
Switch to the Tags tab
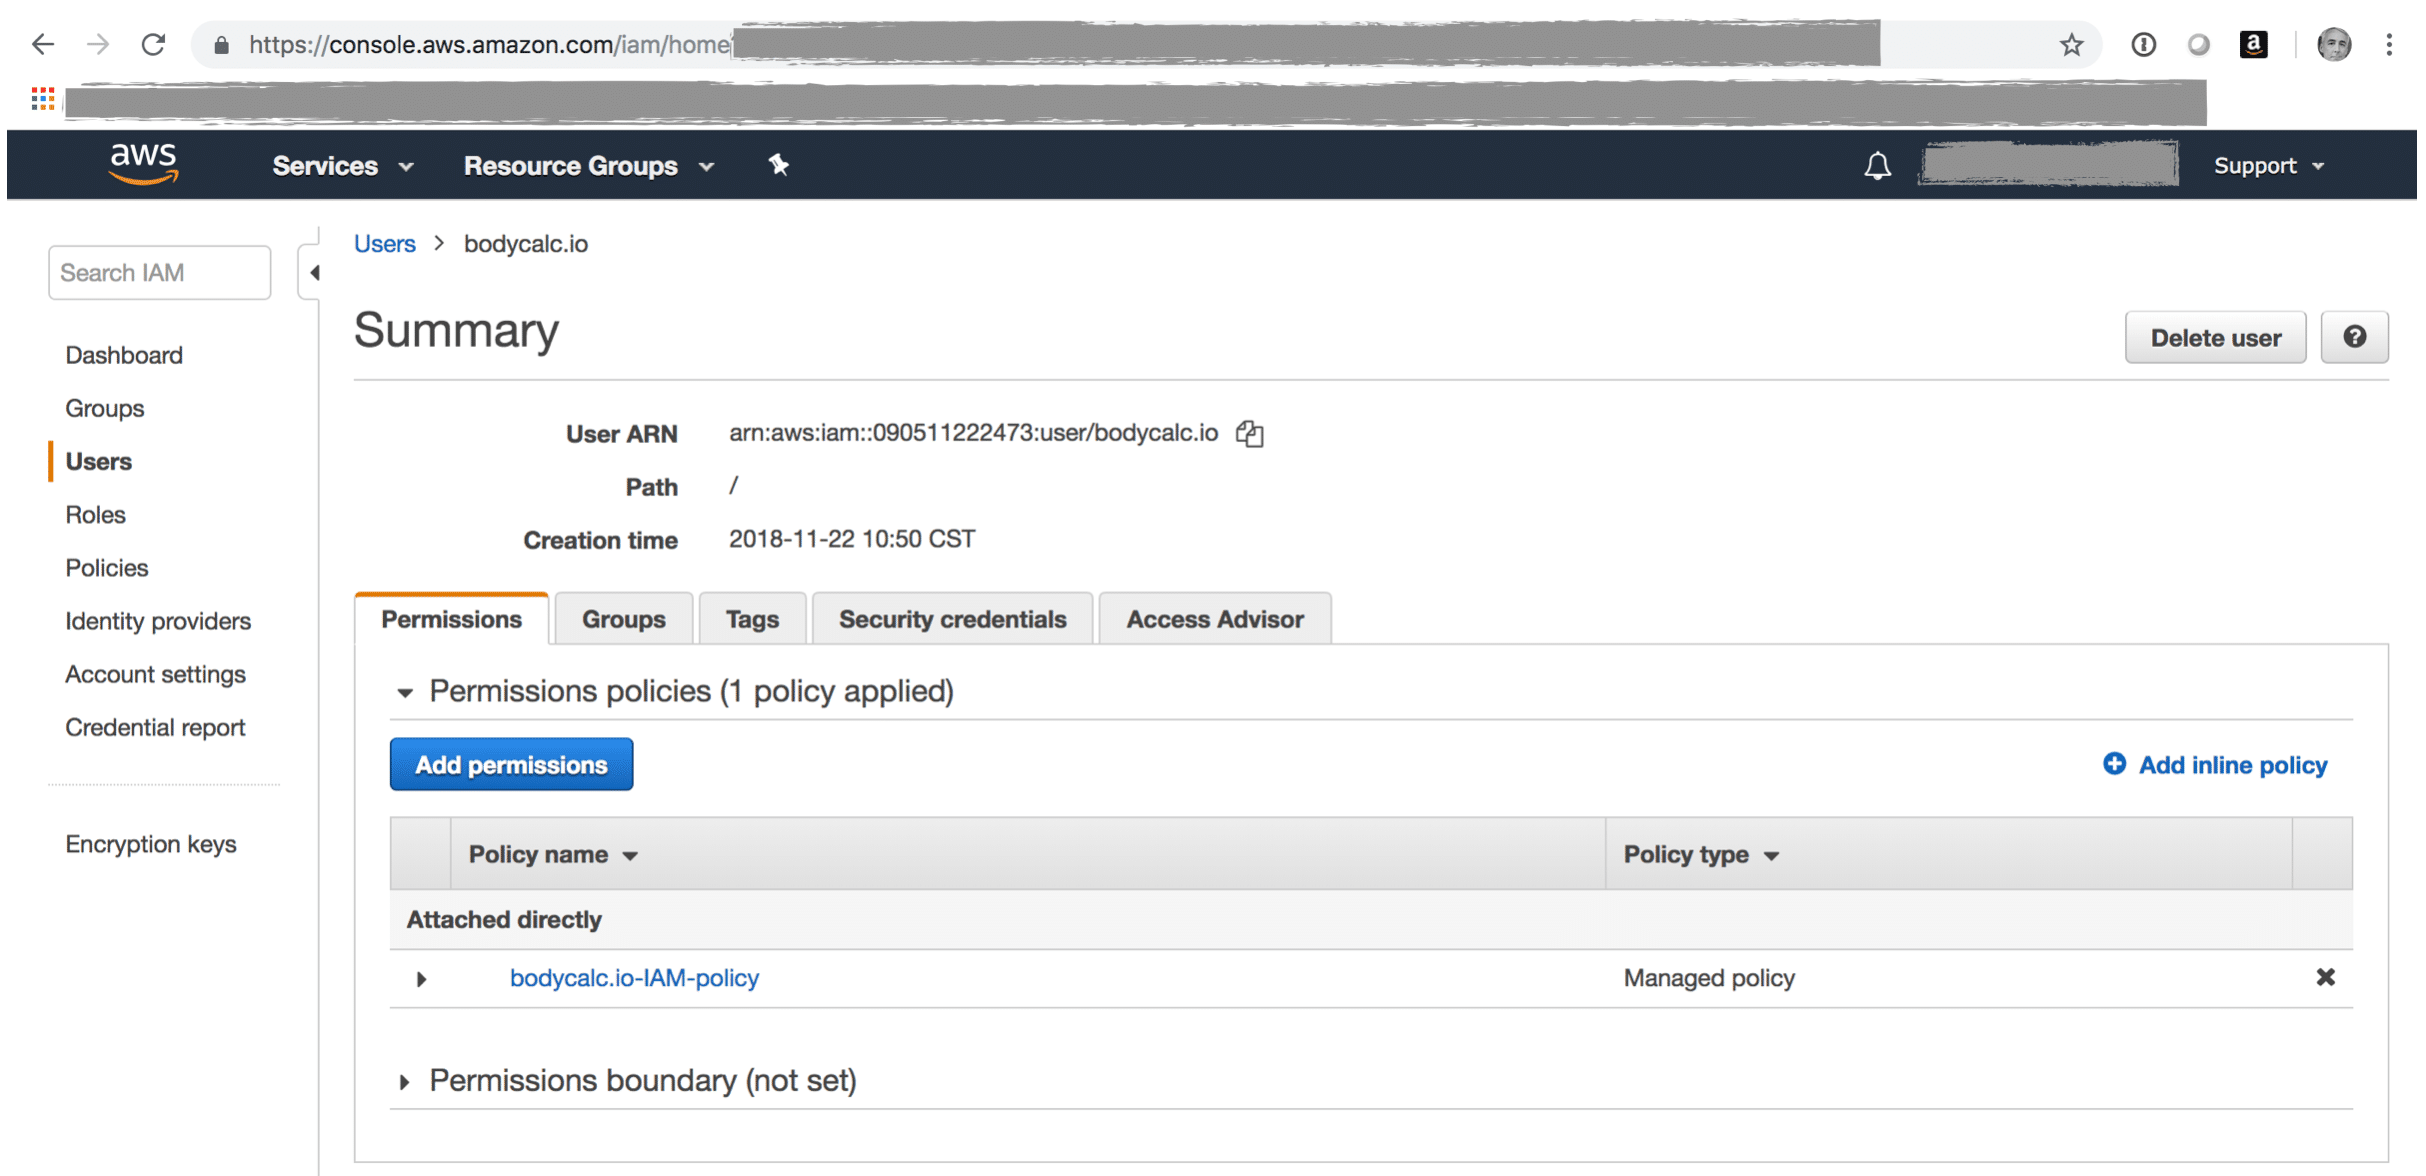(752, 619)
